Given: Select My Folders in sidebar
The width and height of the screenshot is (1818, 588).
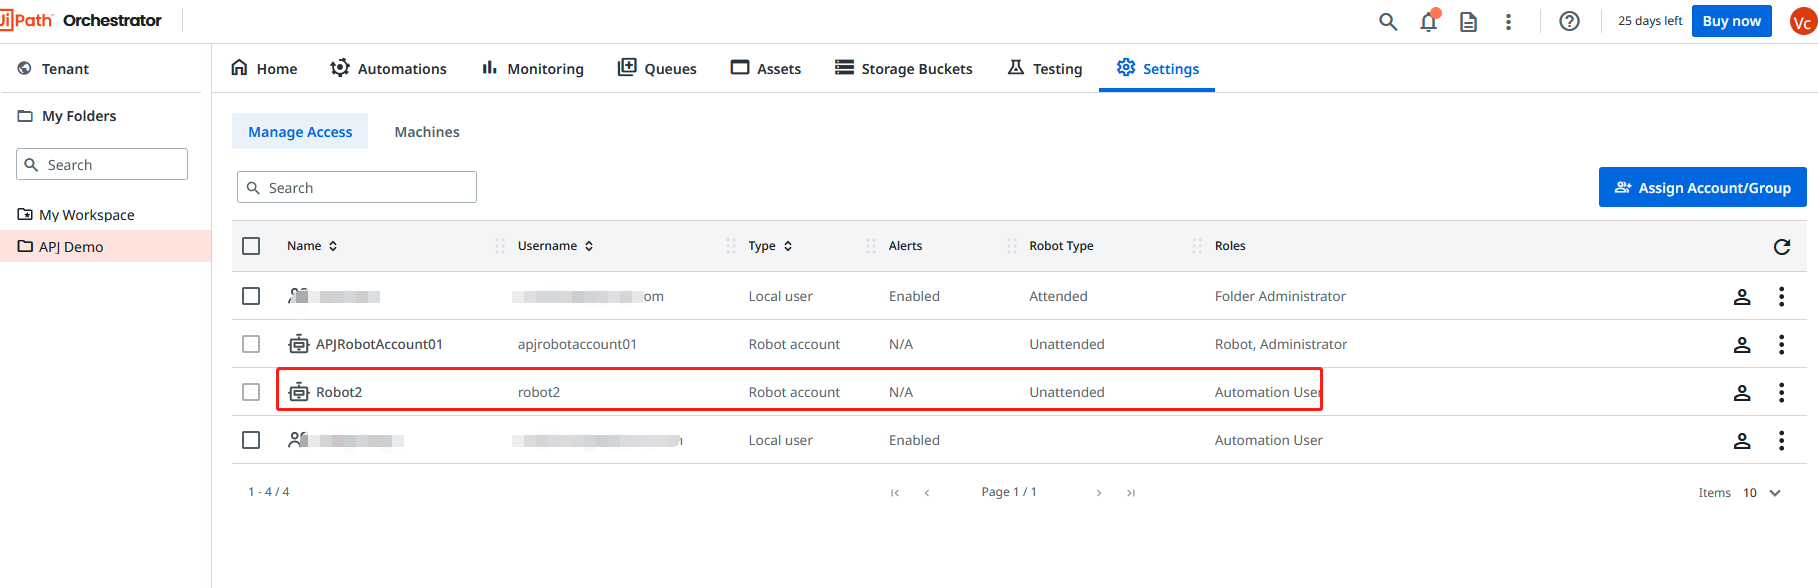Looking at the screenshot, I should coord(67,116).
